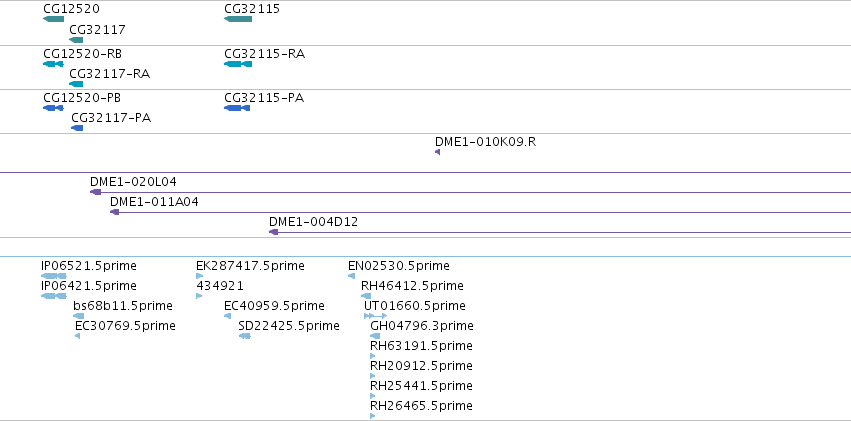Viewport: 851px width, 421px height.
Task: Select the DME1-020L04 clone arrowhead
Action: pos(96,192)
